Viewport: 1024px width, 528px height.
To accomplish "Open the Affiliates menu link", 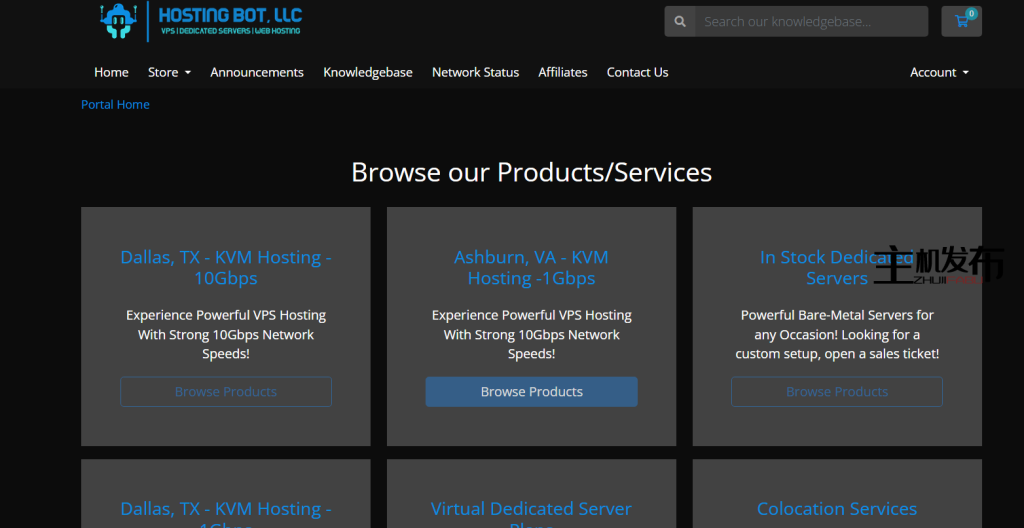I will pos(563,72).
